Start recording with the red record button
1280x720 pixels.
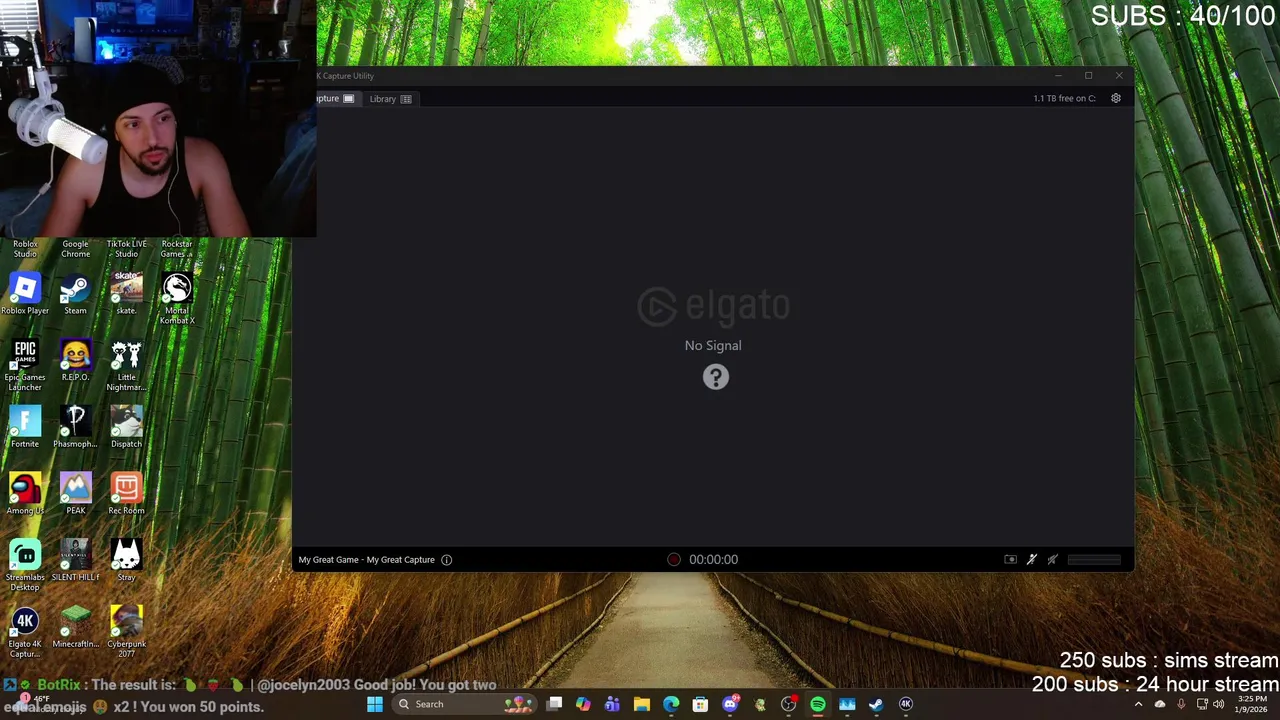click(x=674, y=560)
